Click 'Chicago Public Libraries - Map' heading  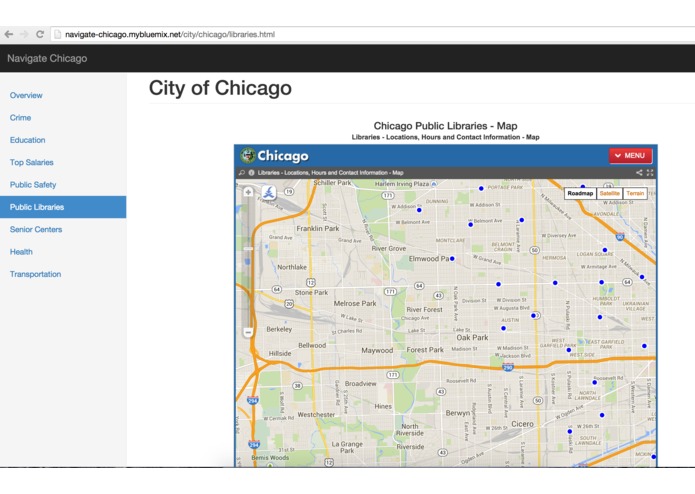tap(445, 126)
